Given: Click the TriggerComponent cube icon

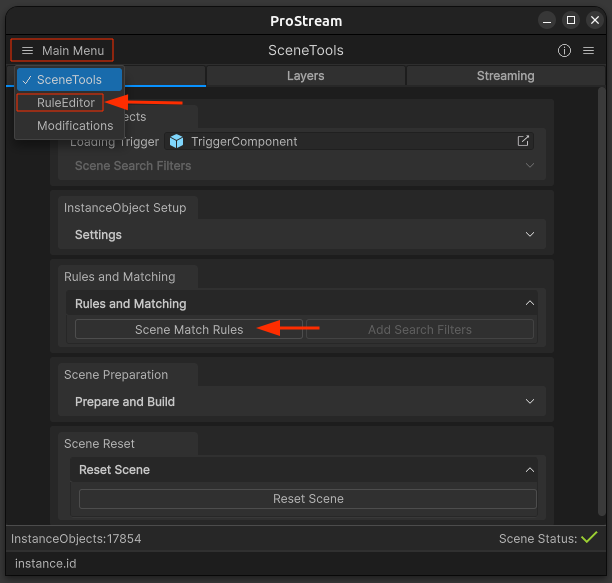Looking at the screenshot, I should pos(176,141).
